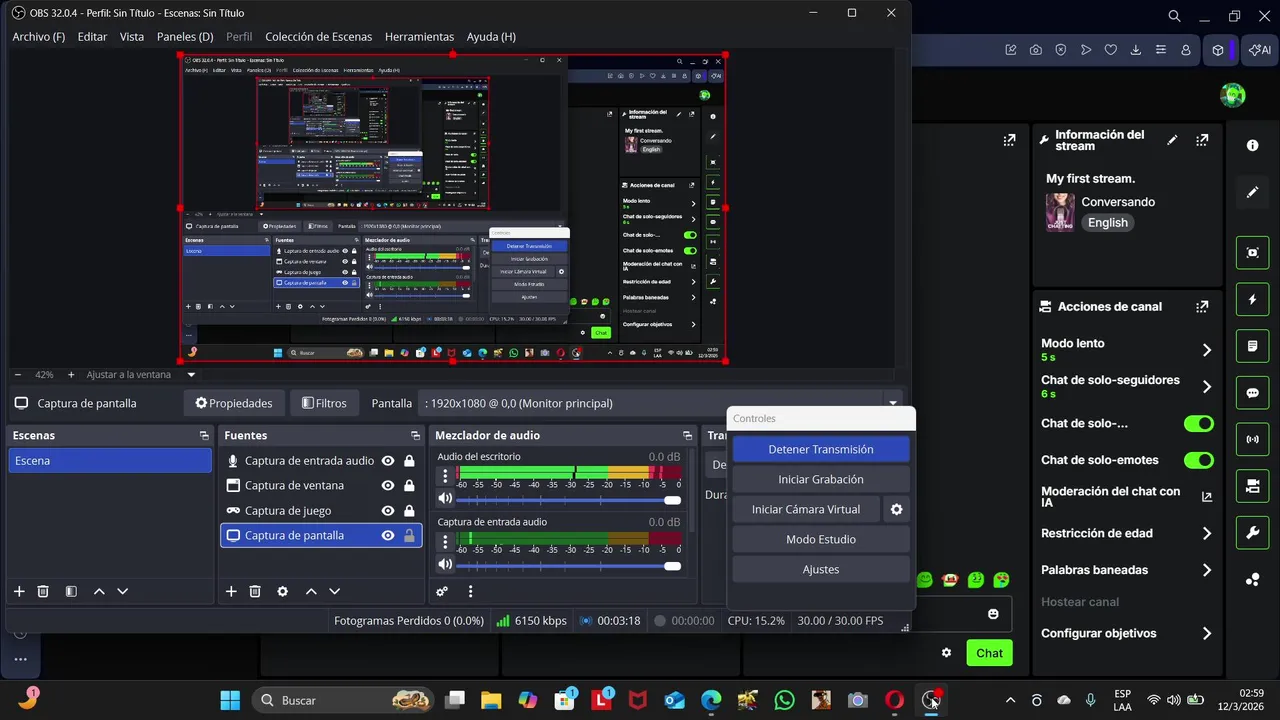Open Colección de Escenas menu
1280x720 pixels.
point(318,36)
